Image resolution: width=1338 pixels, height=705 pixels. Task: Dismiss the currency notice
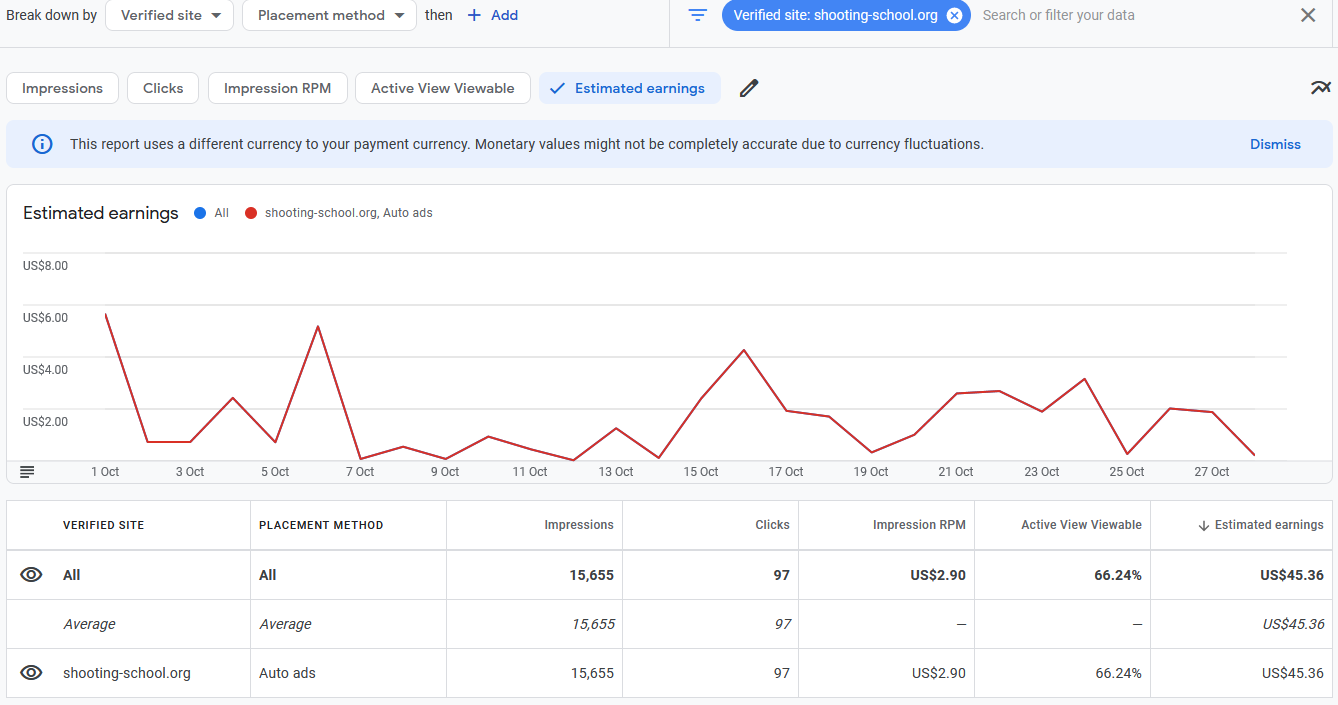click(x=1275, y=144)
